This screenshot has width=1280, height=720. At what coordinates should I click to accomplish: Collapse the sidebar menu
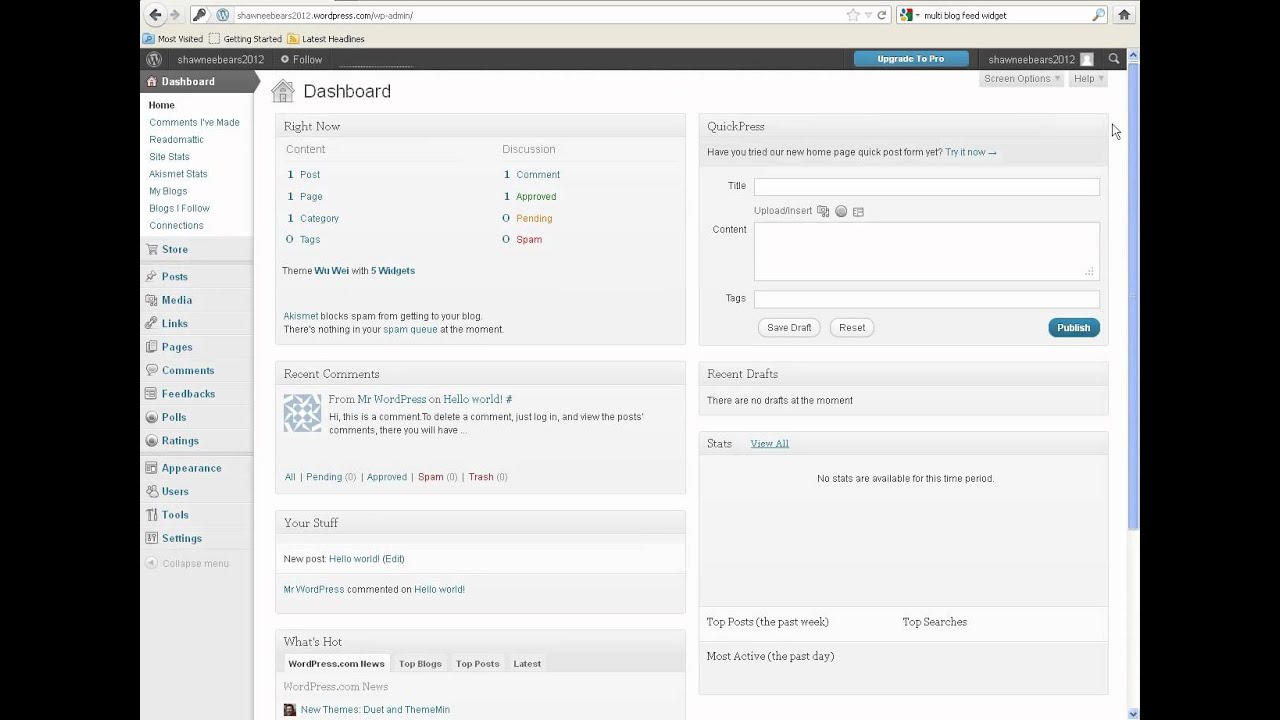coord(188,564)
